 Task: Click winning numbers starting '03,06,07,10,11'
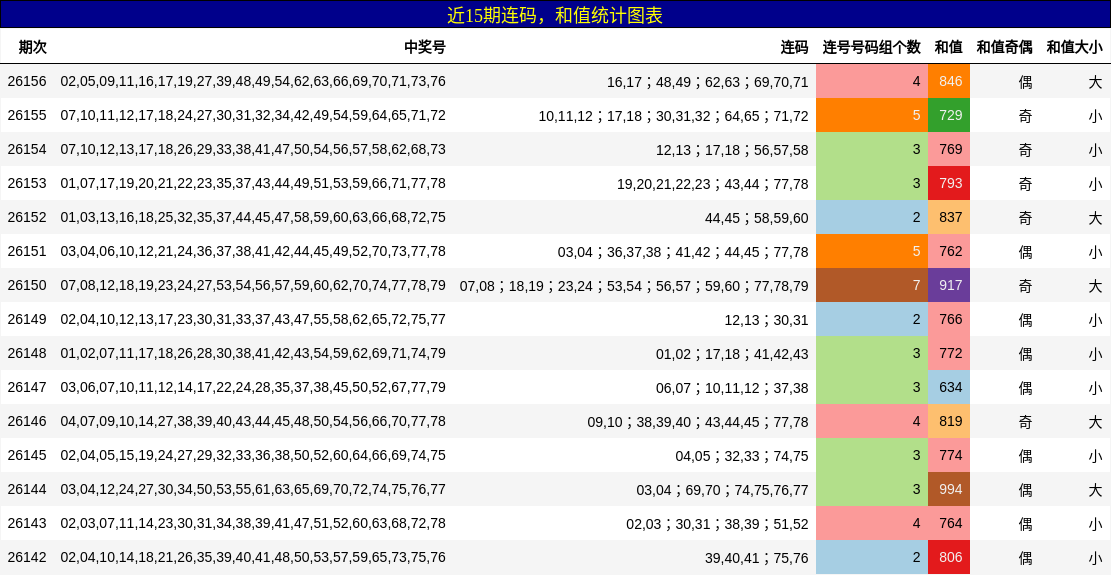pos(253,387)
